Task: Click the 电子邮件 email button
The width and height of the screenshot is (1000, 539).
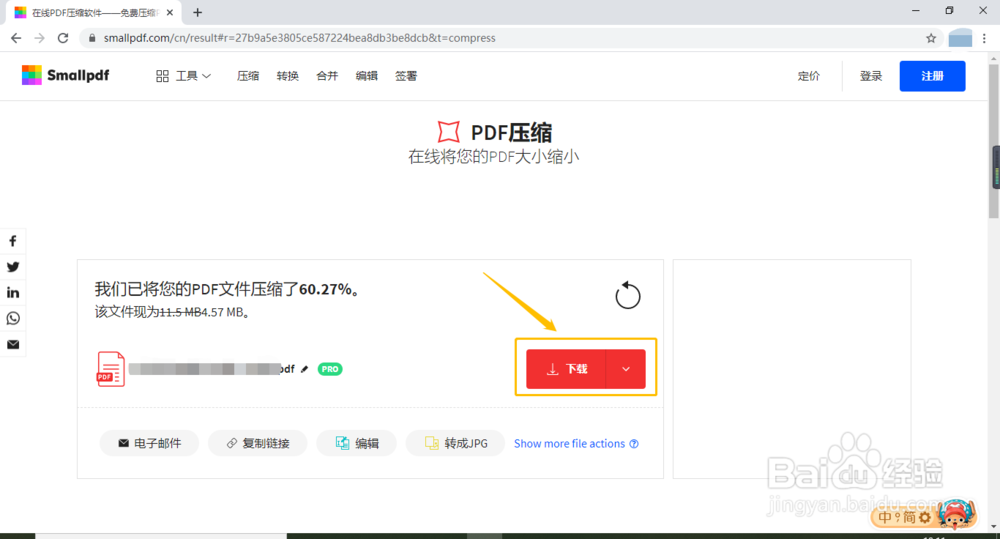Action: (x=149, y=443)
